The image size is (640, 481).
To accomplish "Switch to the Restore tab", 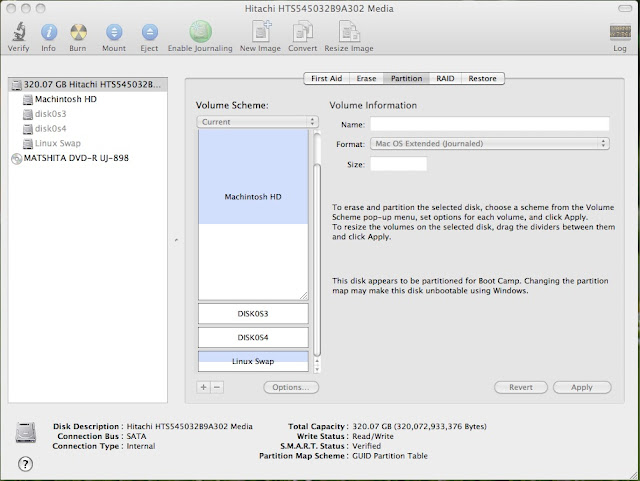I will point(482,78).
